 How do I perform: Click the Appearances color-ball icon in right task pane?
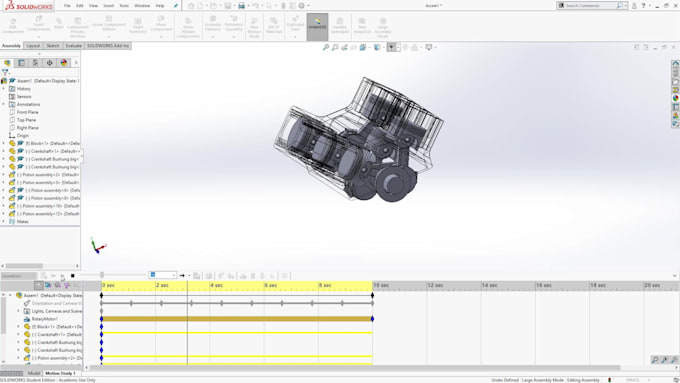pyautogui.click(x=675, y=98)
